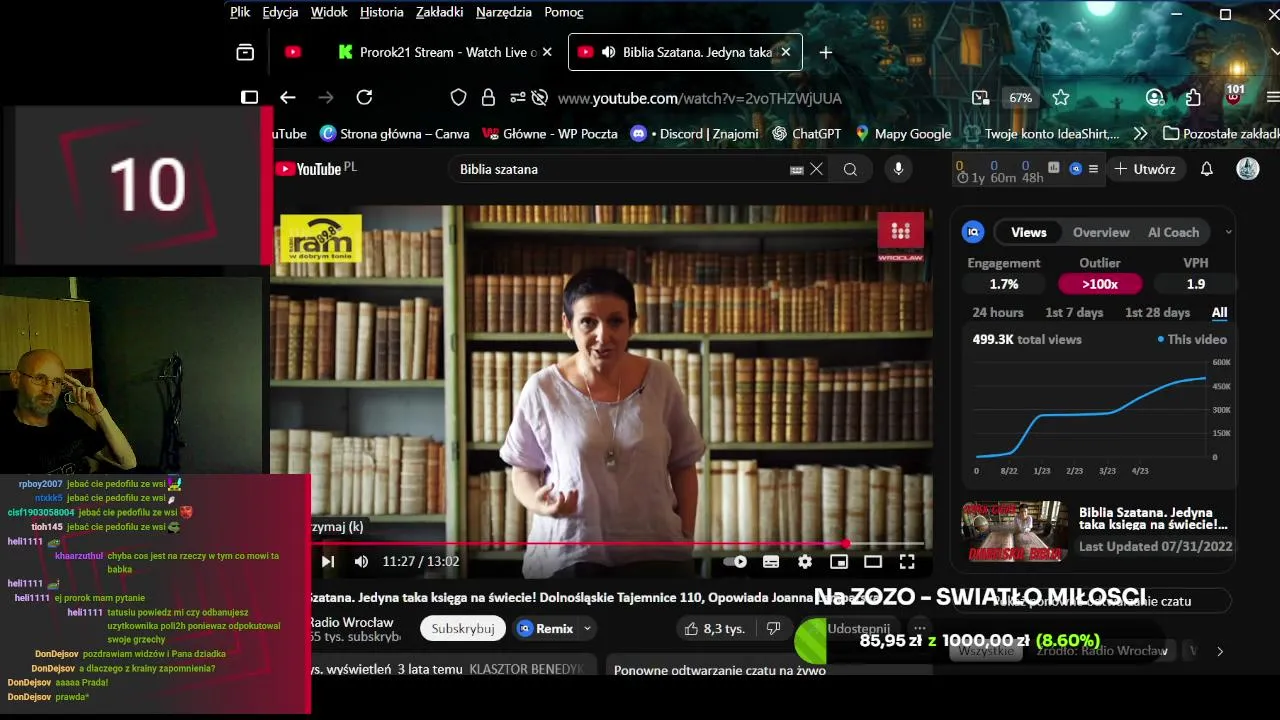Open the YouTube account avatar menu

click(x=1248, y=169)
